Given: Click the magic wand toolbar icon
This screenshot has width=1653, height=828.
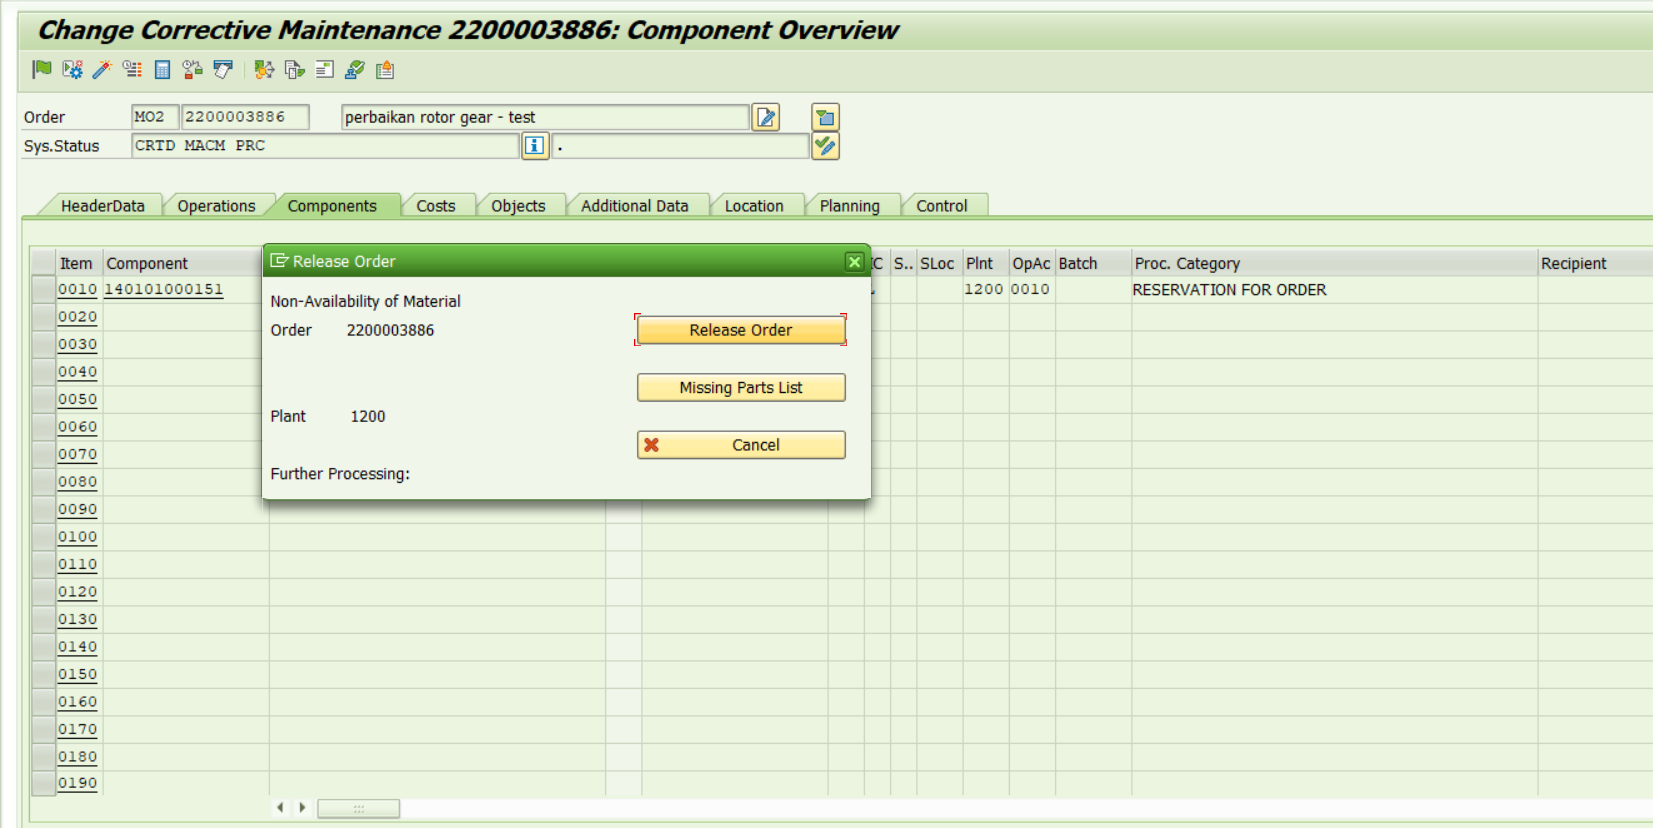Looking at the screenshot, I should pos(102,69).
